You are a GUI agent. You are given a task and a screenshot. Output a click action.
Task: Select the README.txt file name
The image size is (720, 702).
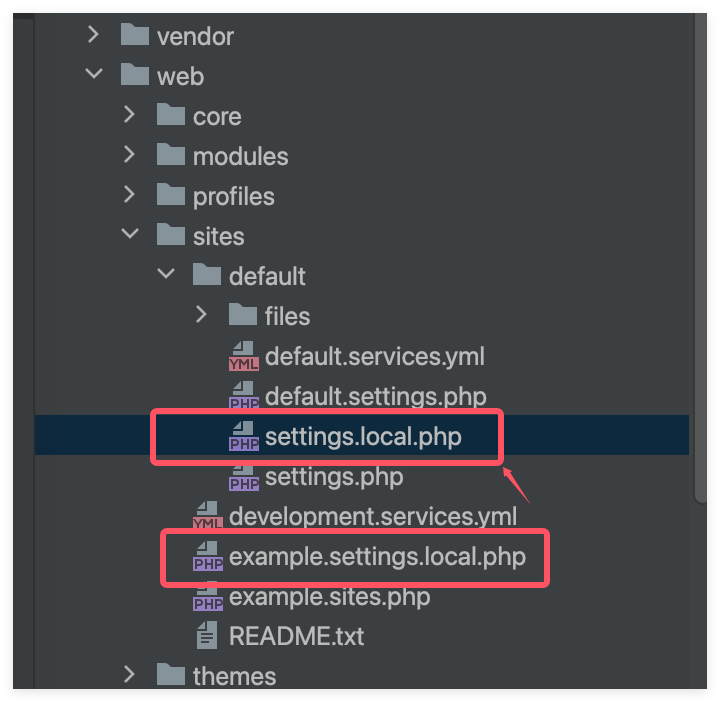(296, 636)
